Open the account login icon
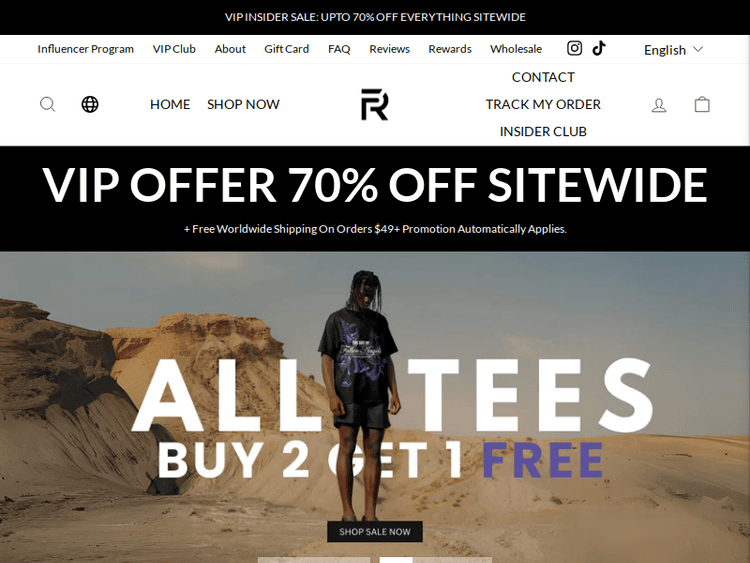750x563 pixels. 659,105
